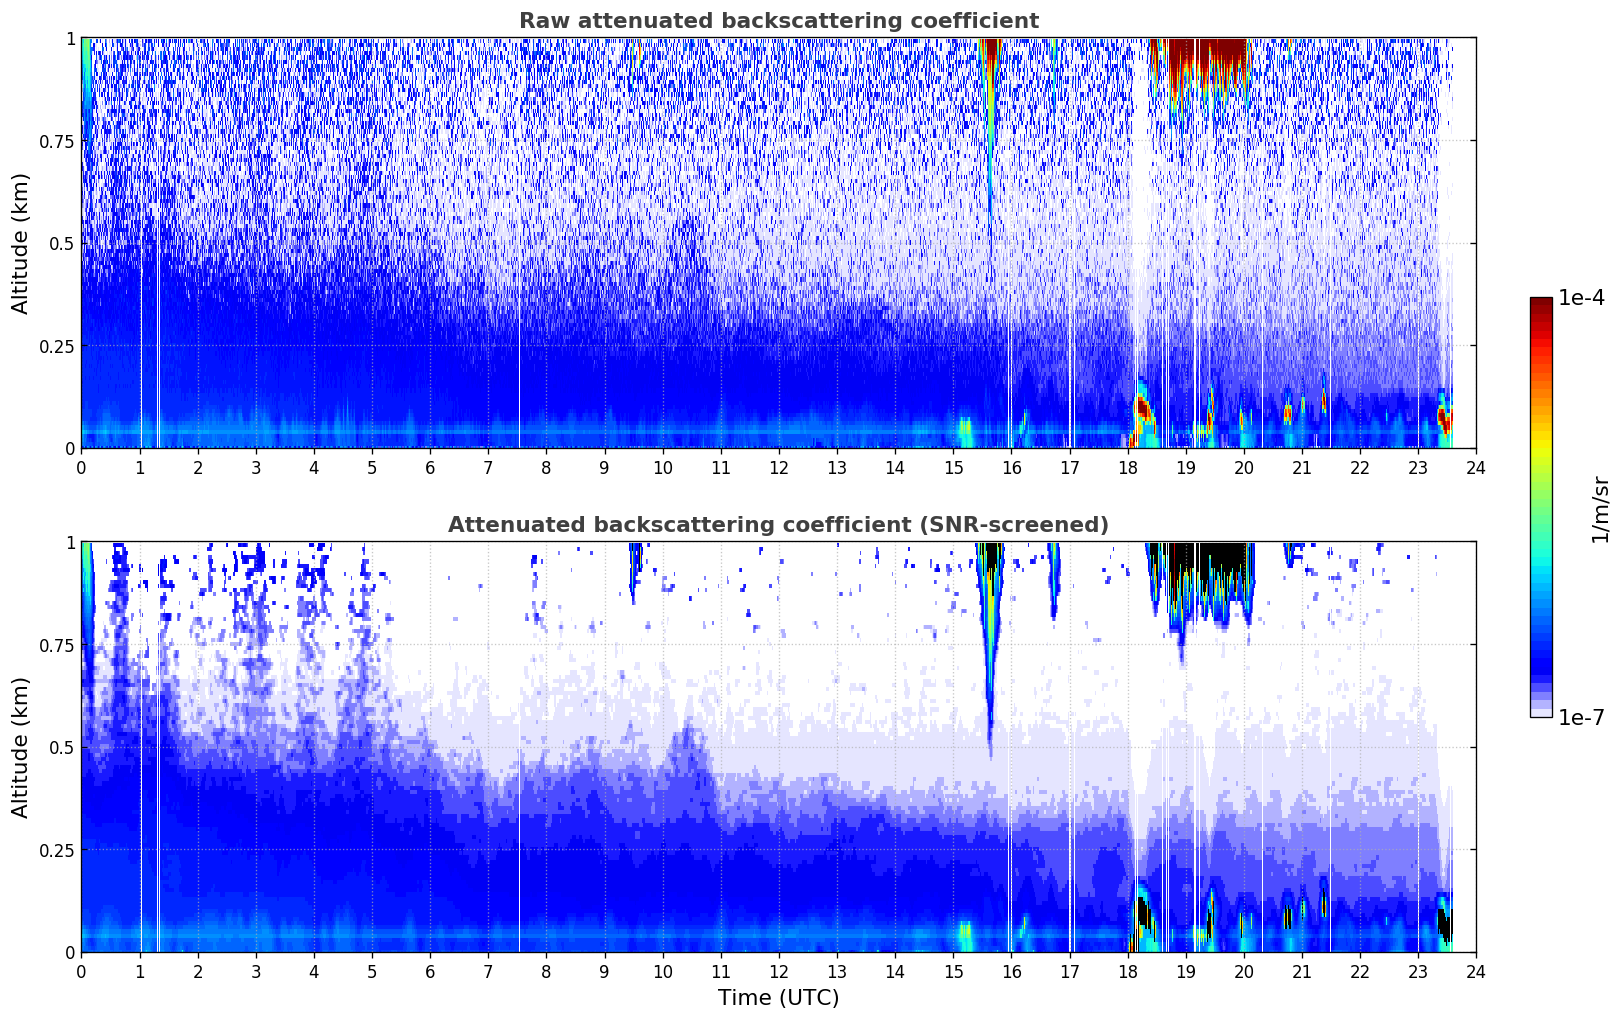Select the "1e-4" colorbar maximum label
1621x1020 pixels.
[x=1582, y=298]
